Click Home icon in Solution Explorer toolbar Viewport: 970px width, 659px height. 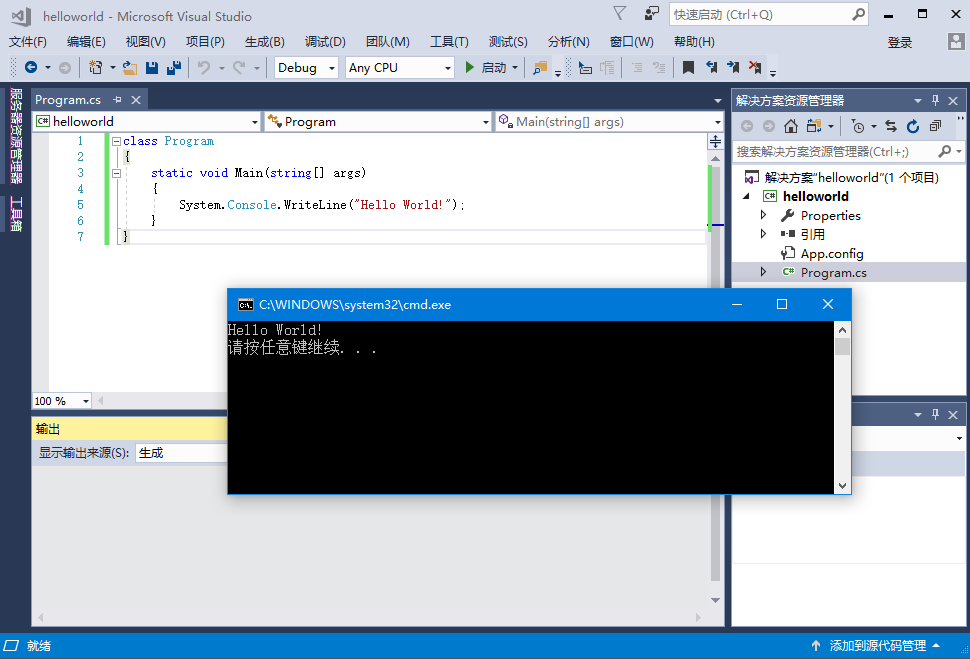coord(790,126)
